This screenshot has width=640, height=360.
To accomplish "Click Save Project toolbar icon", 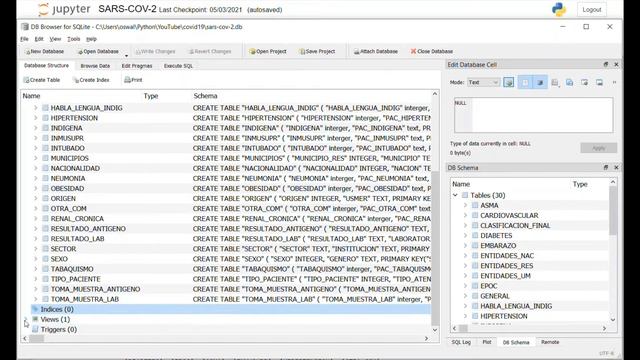I will point(302,51).
